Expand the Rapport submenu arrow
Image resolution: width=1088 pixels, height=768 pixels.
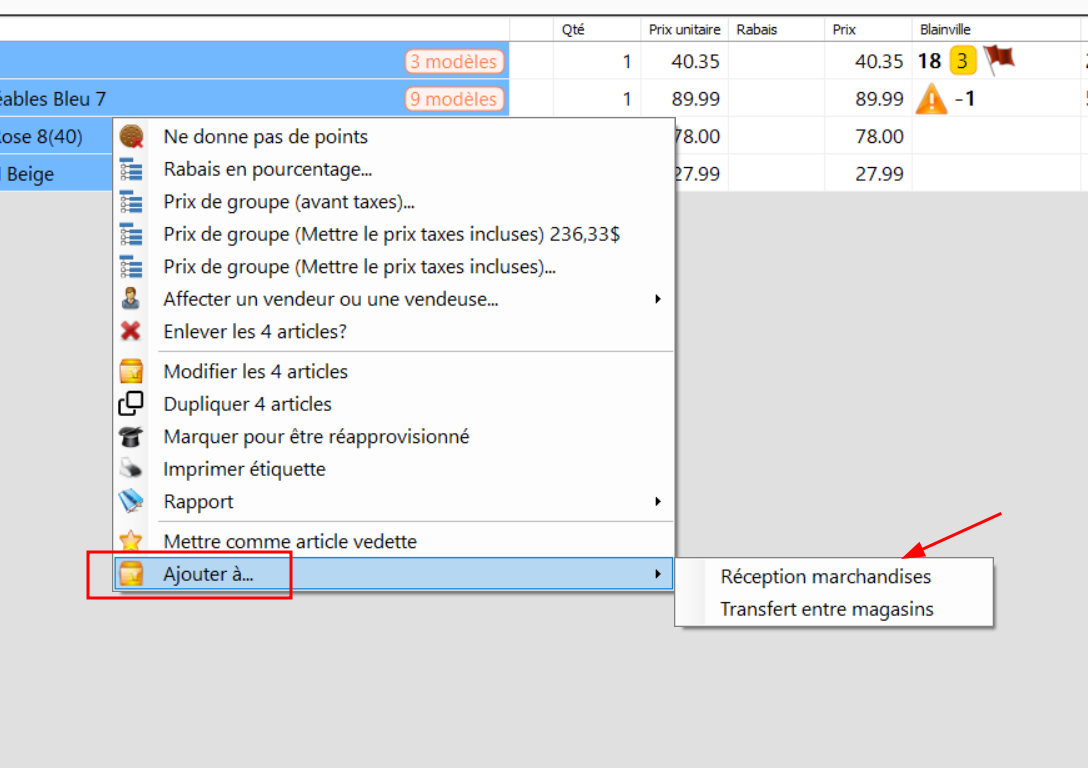[x=657, y=501]
